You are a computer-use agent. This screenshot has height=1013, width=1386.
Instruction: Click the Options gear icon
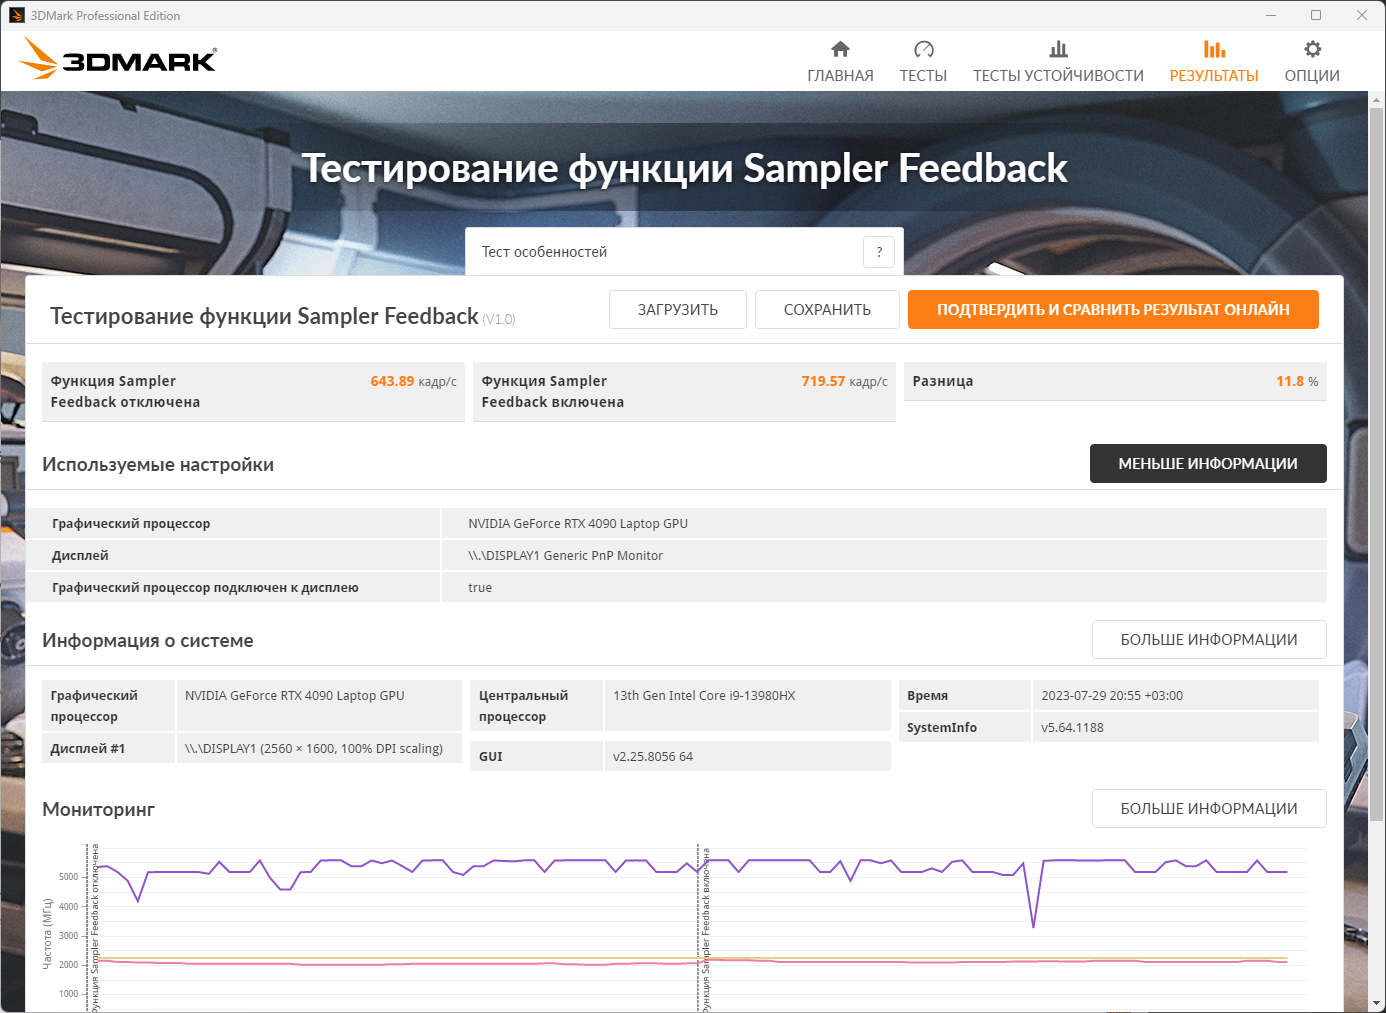click(x=1312, y=49)
